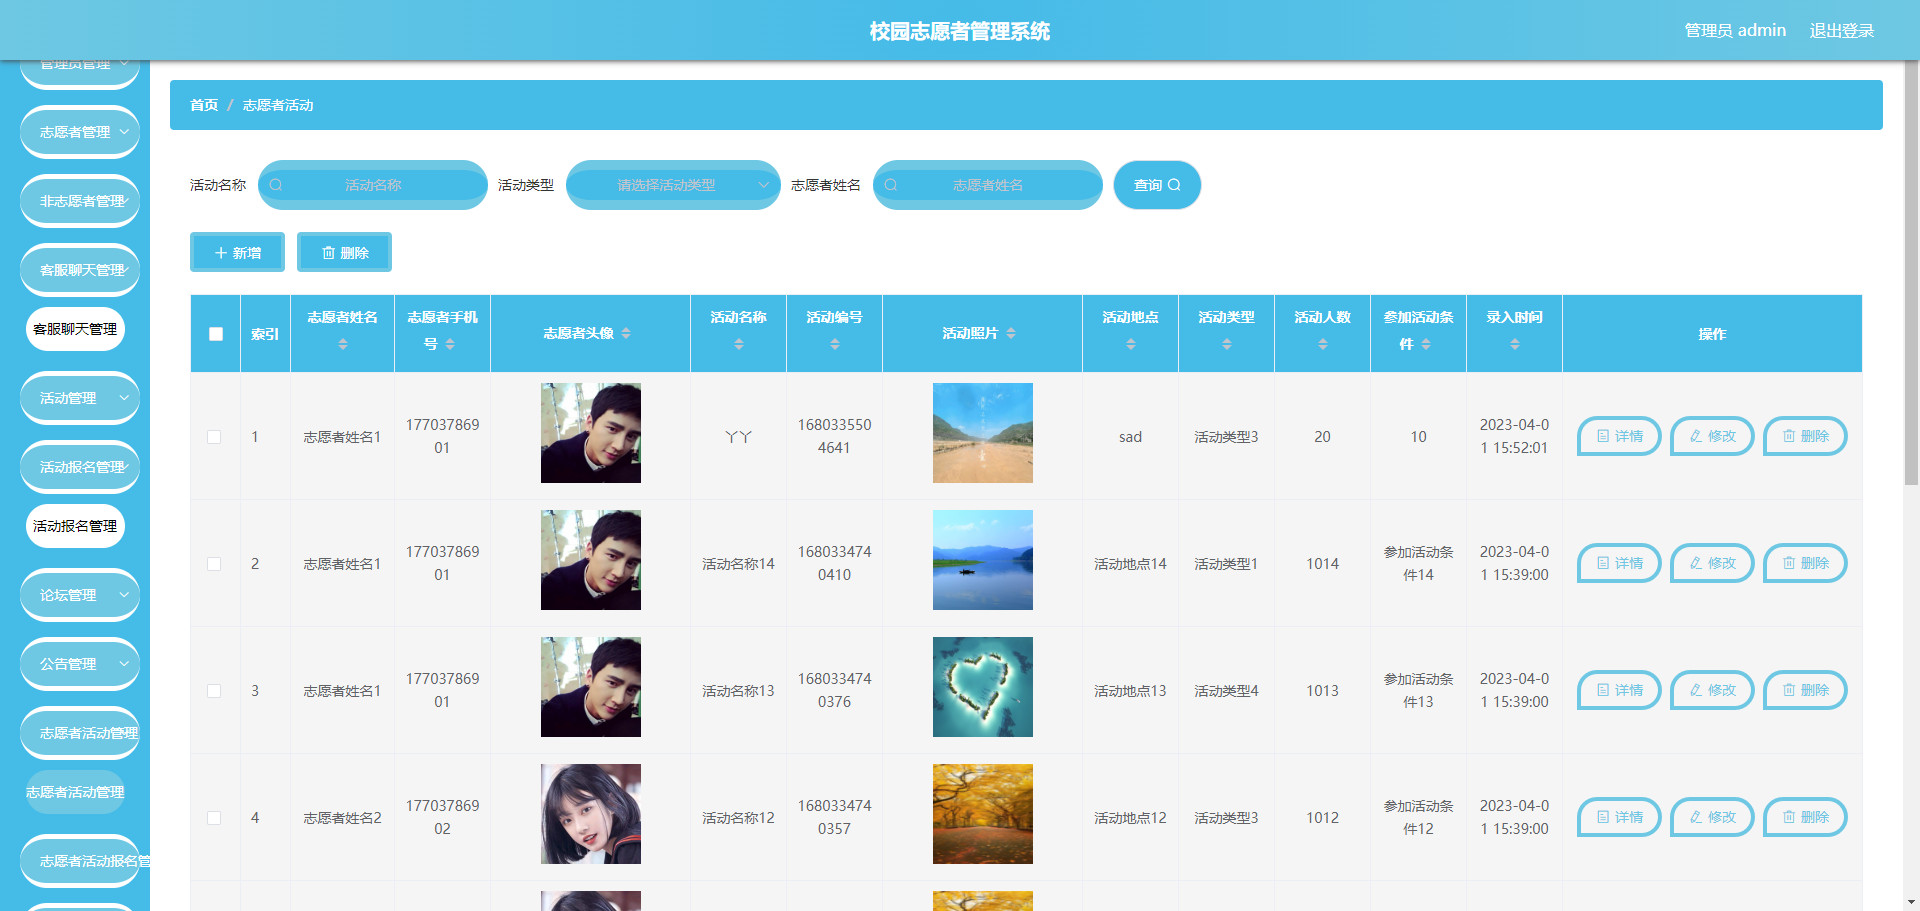
Task: Click the sort icon on 志愿者手机号 column
Action: point(450,344)
